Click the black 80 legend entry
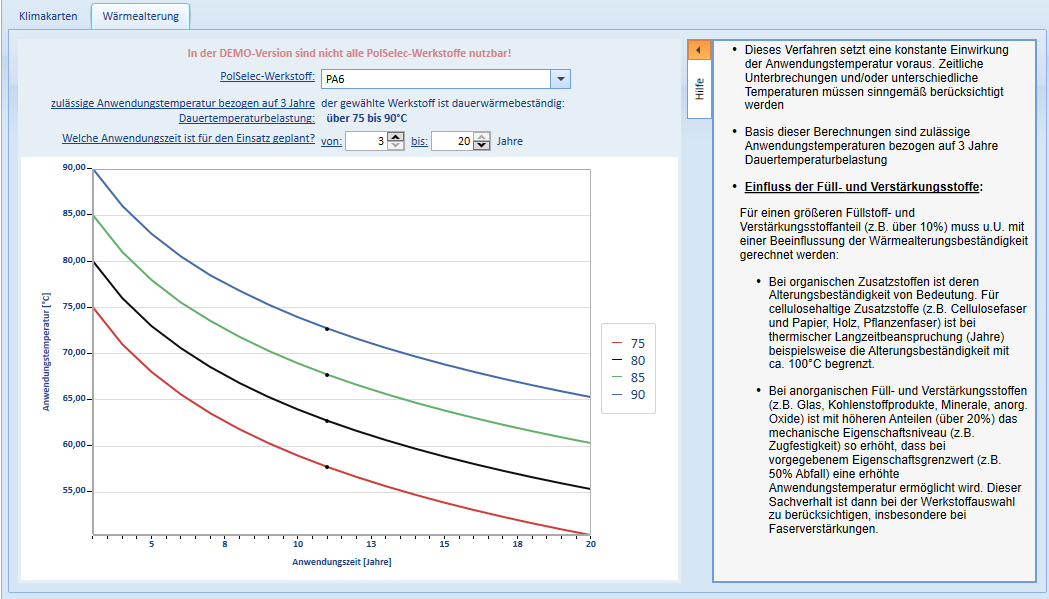The height and width of the screenshot is (599, 1049). coord(628,361)
